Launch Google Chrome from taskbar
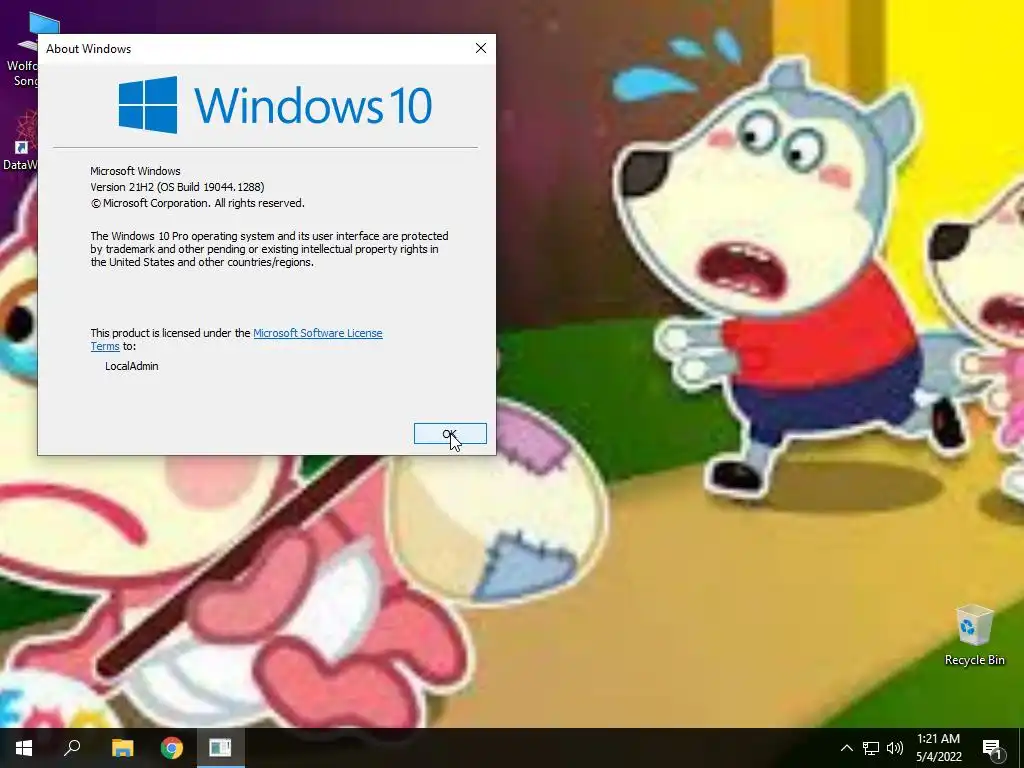 tap(172, 748)
